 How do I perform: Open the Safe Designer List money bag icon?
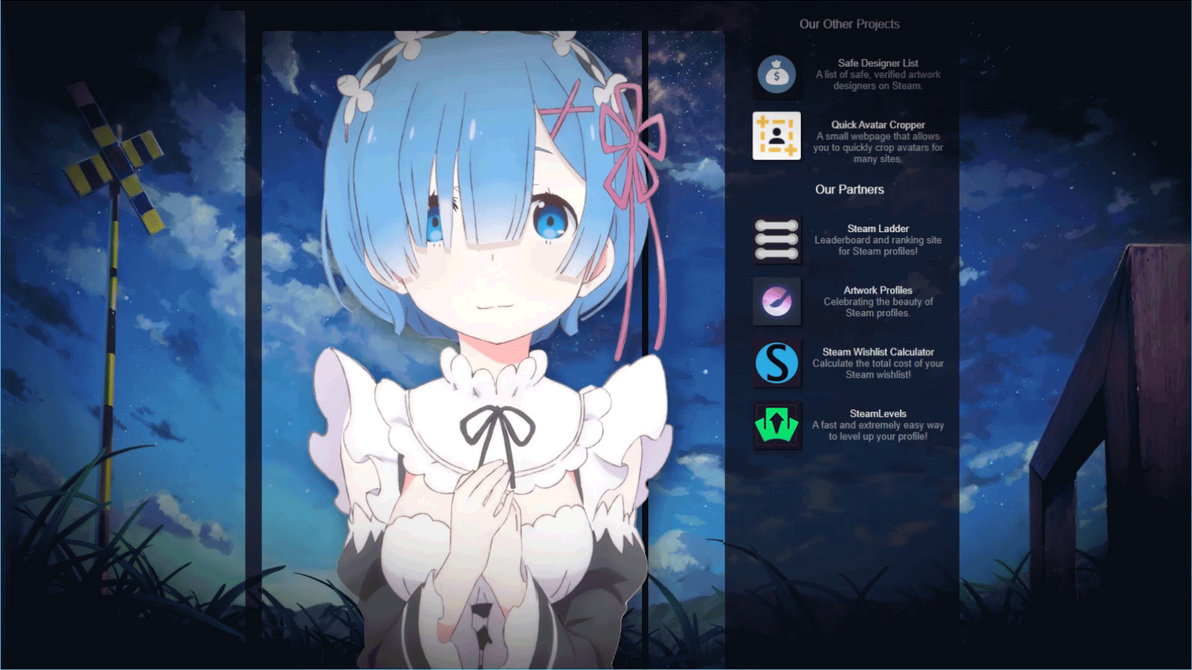coord(777,73)
